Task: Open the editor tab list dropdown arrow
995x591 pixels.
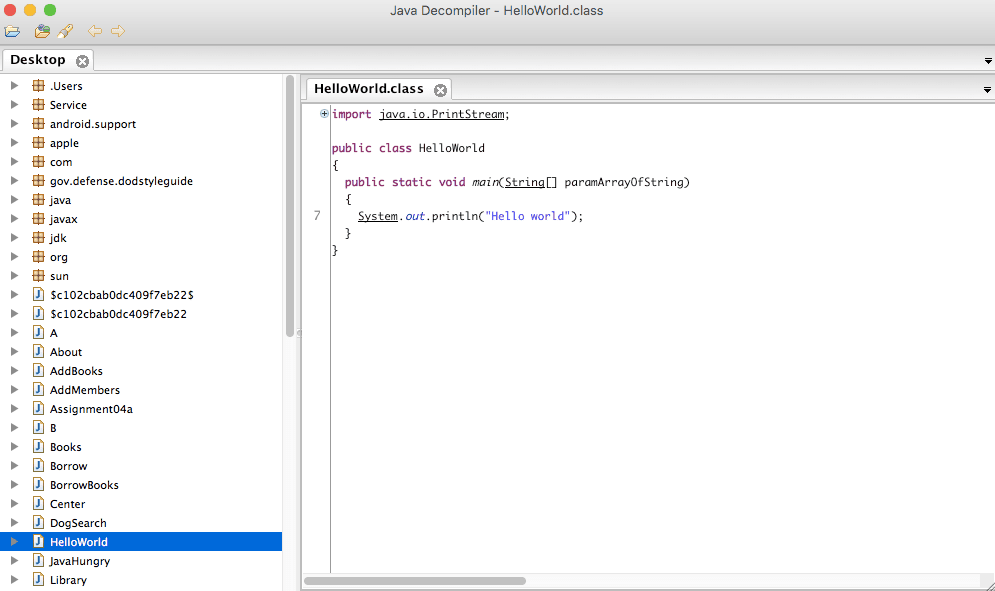Action: (x=987, y=90)
